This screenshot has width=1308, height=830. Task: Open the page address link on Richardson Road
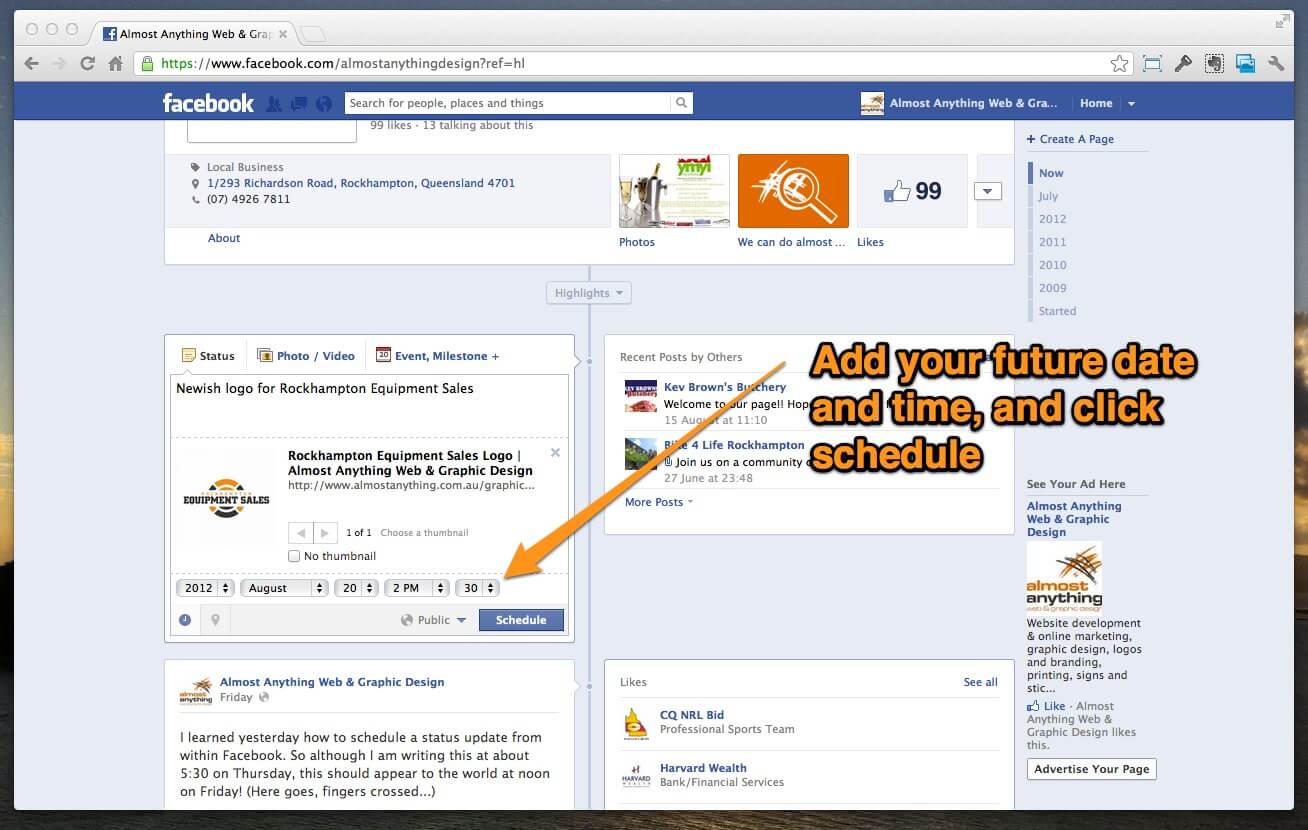click(x=361, y=183)
